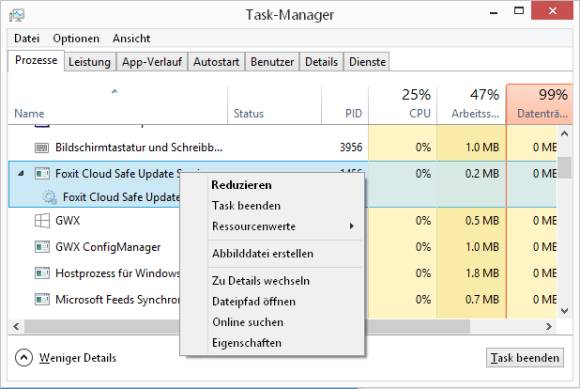Click the Foxit Cloud Safe Update group icon

click(x=42, y=173)
